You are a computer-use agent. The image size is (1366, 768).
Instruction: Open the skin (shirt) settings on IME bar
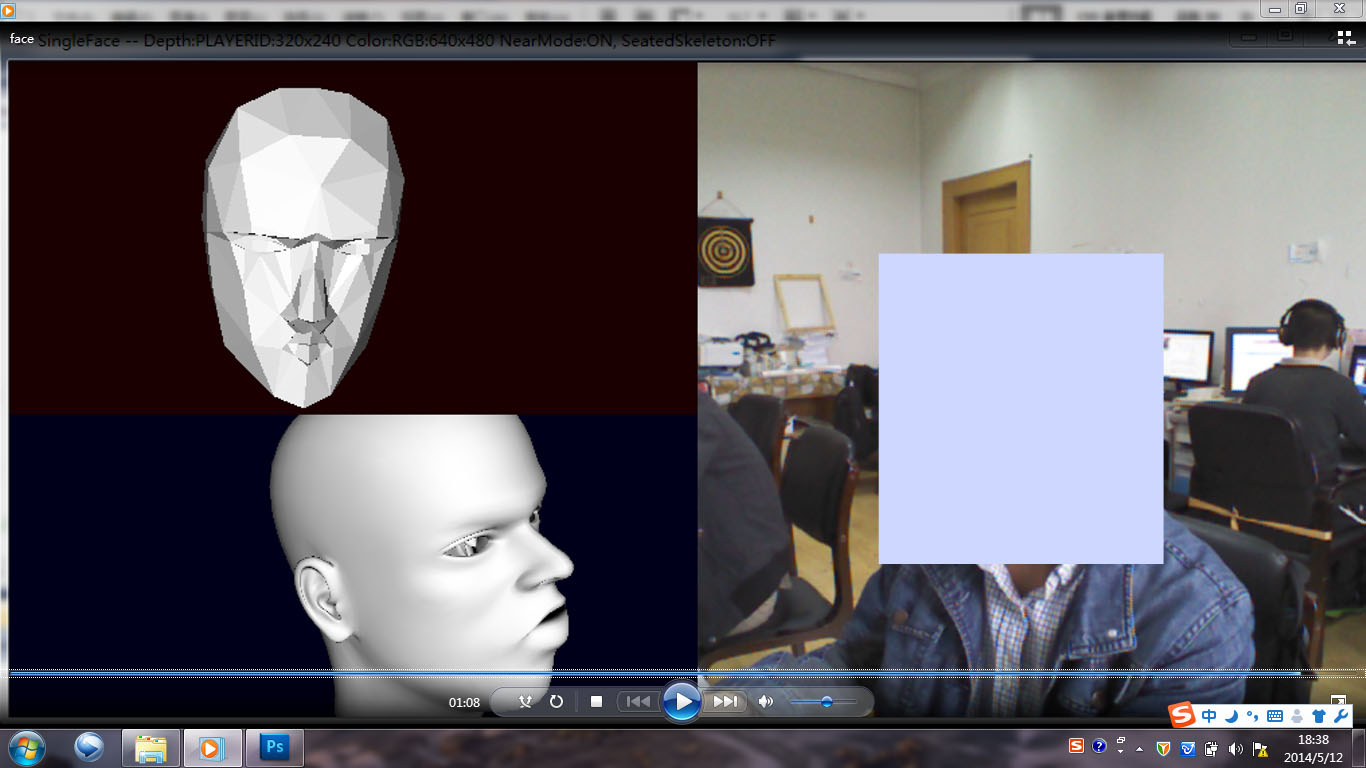pos(1319,716)
